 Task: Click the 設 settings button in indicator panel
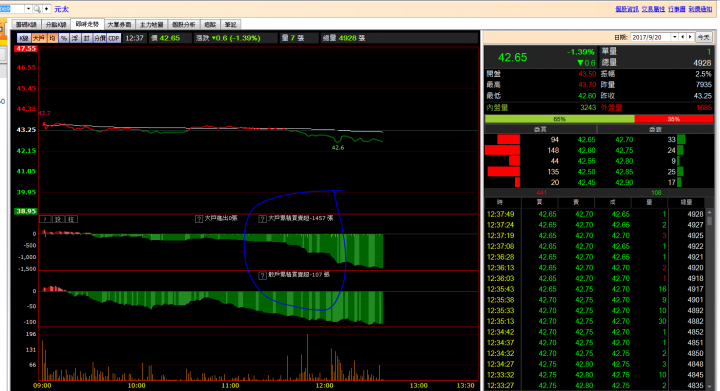click(x=58, y=219)
